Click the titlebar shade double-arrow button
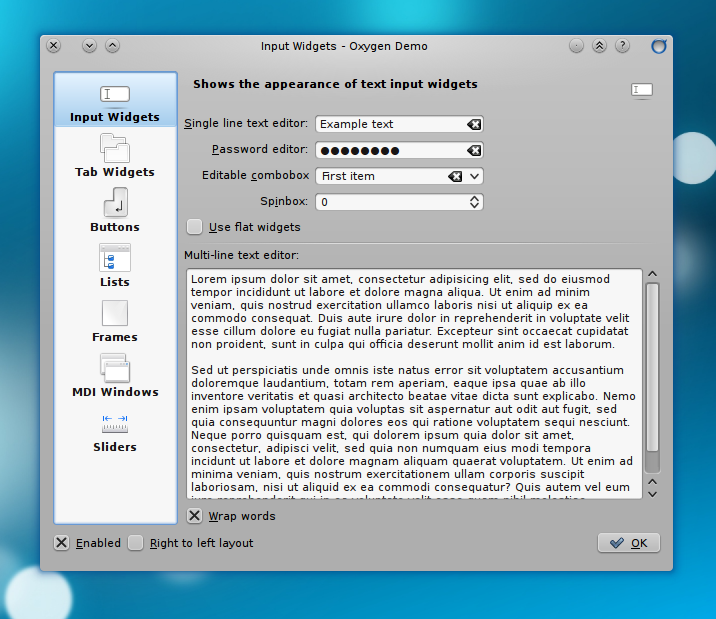 [x=599, y=46]
